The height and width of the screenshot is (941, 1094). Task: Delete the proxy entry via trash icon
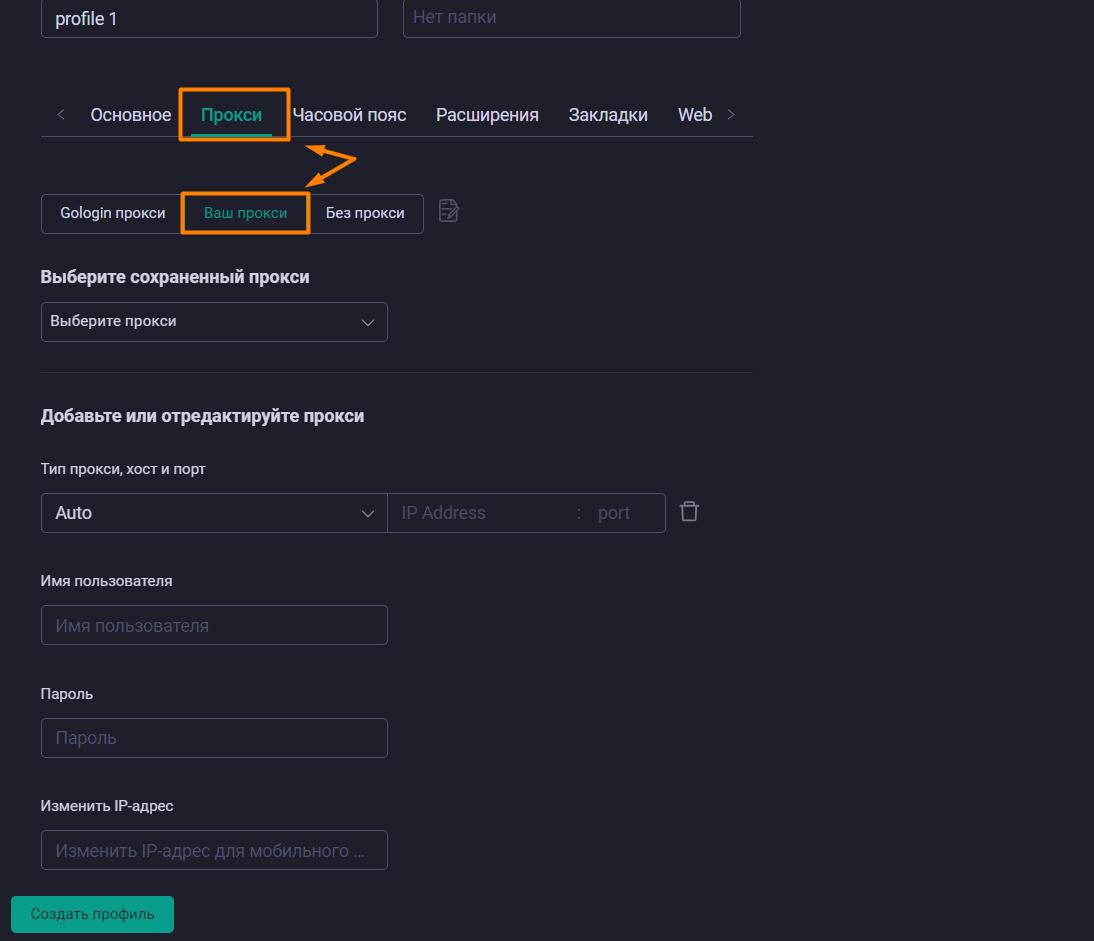click(688, 511)
